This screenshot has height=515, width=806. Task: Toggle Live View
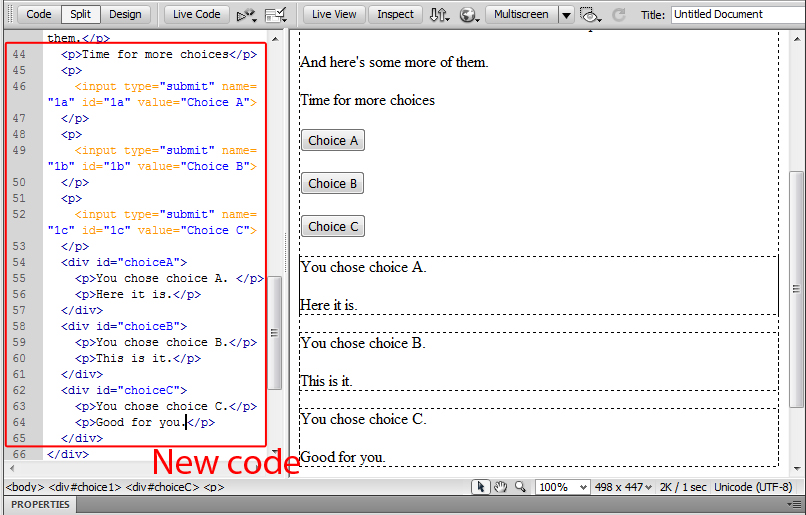[x=334, y=14]
